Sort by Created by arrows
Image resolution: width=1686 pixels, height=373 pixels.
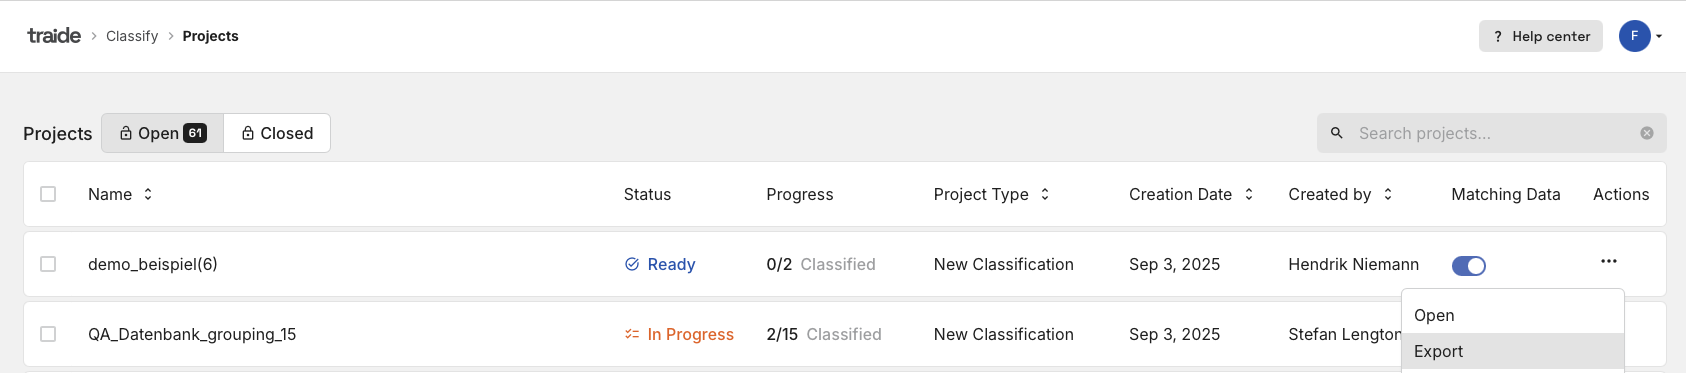coord(1388,194)
